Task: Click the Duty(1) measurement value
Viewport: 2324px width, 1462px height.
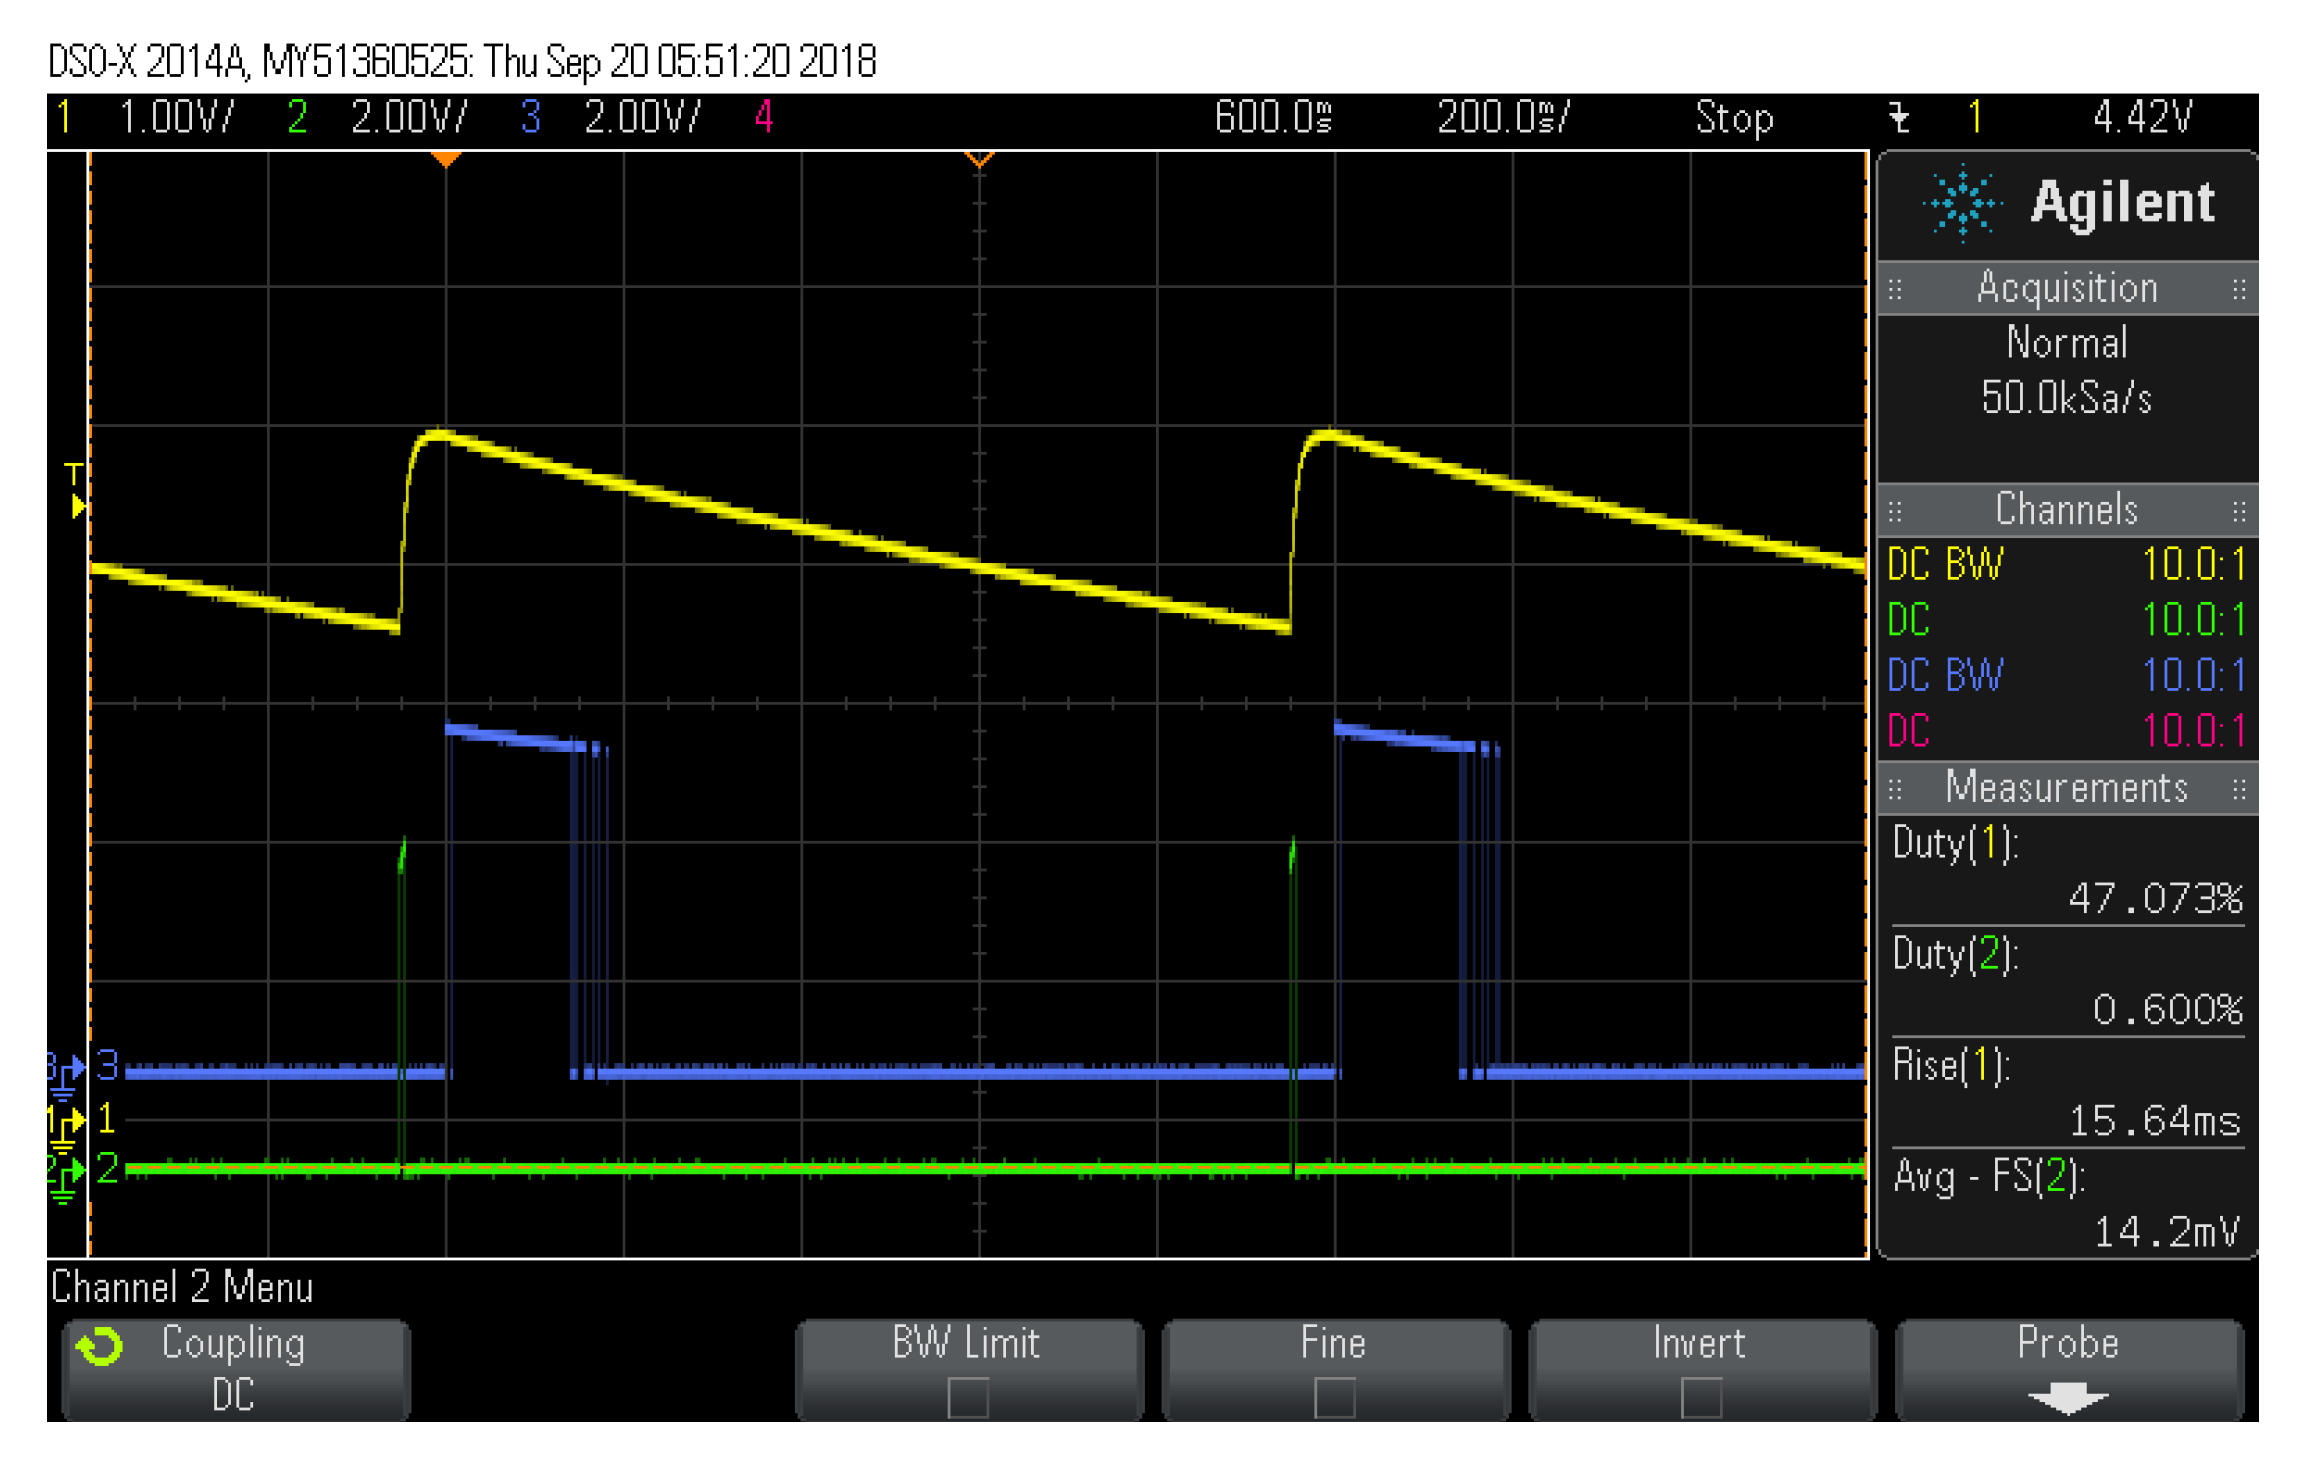Action: click(x=2154, y=898)
